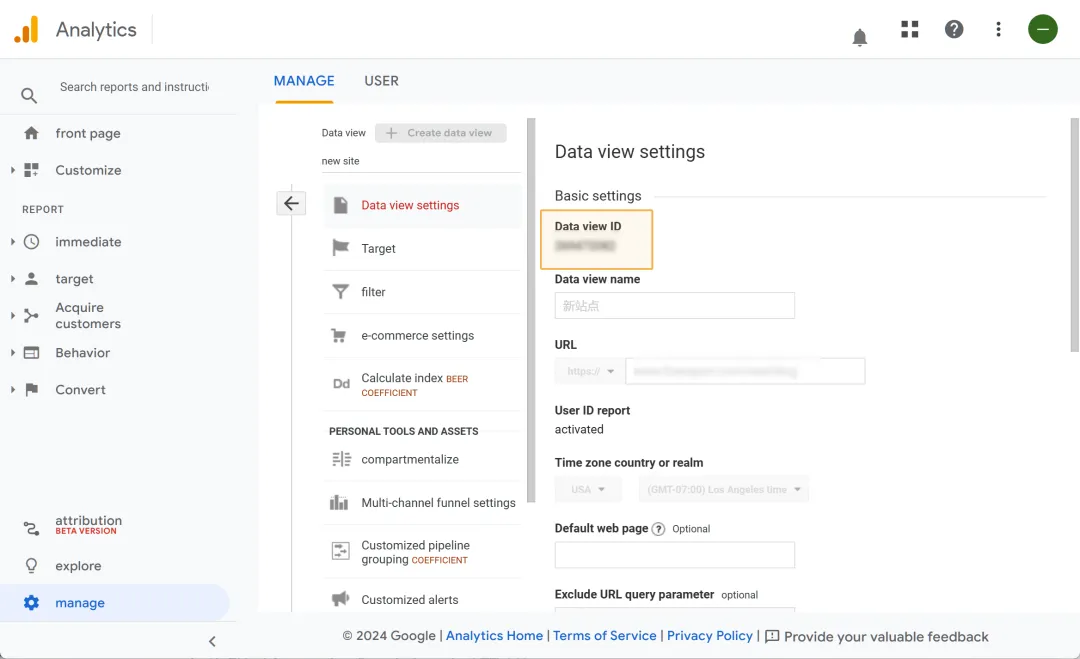1080x659 pixels.
Task: Open the manage gear in sidebar
Action: pyautogui.click(x=31, y=603)
